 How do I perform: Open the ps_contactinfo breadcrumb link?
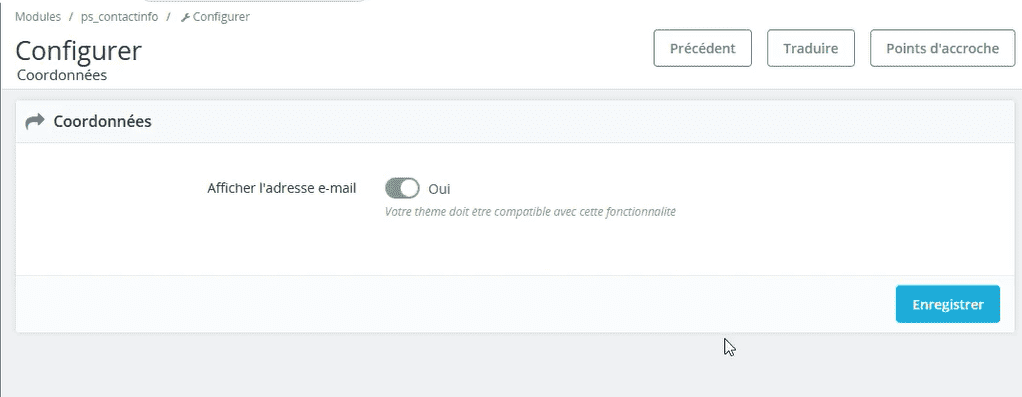coord(119,17)
